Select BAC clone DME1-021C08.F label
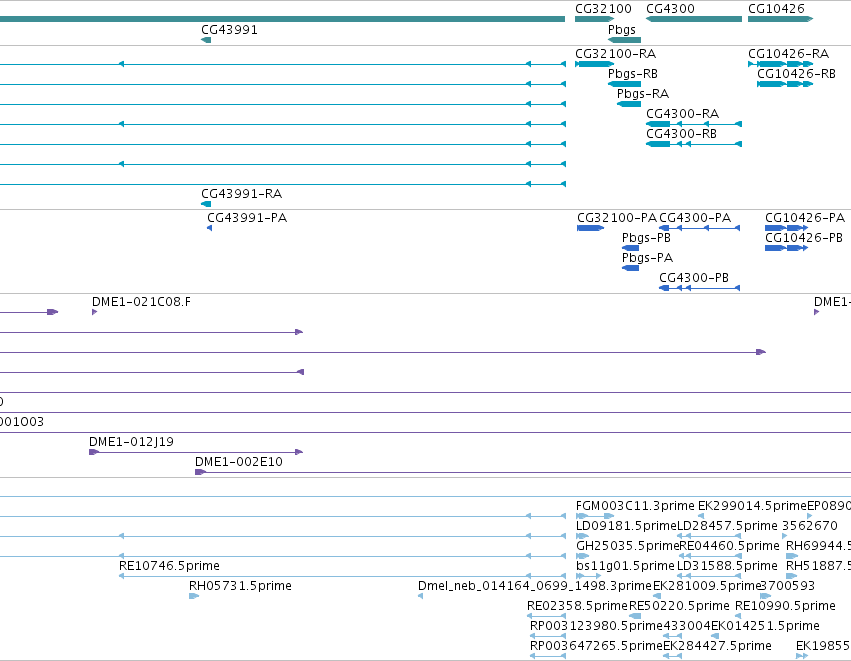Image resolution: width=851 pixels, height=661 pixels. [x=141, y=302]
